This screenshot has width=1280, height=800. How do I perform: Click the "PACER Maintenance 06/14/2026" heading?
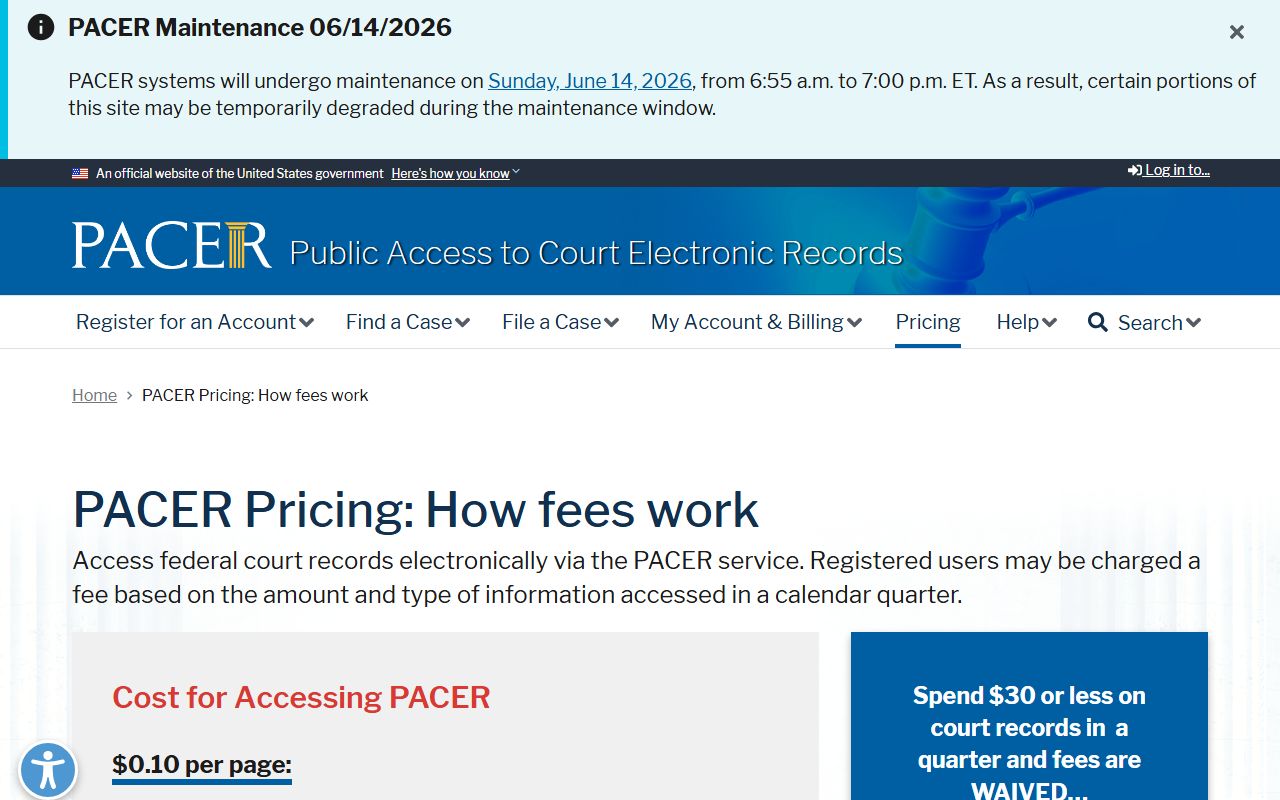(x=260, y=27)
